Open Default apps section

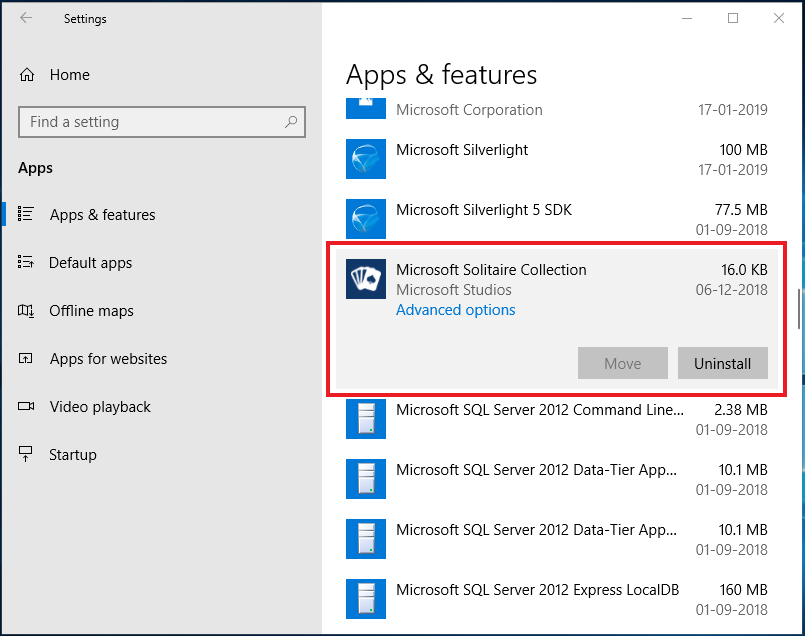(x=90, y=263)
